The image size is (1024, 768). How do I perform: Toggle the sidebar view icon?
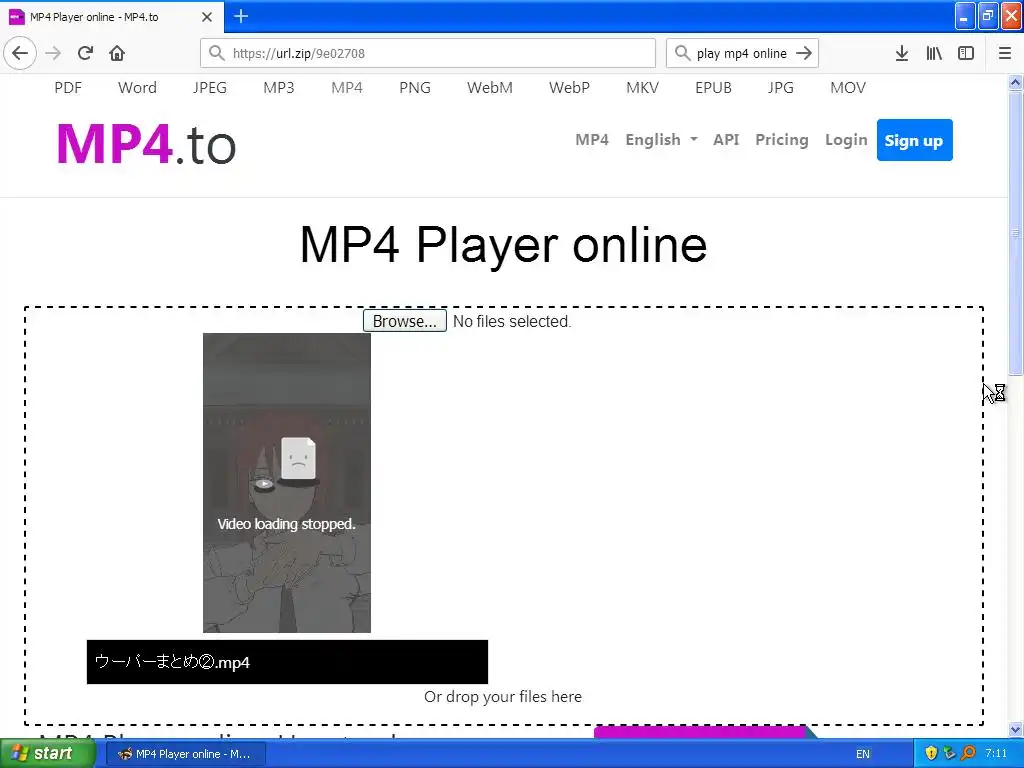(966, 53)
